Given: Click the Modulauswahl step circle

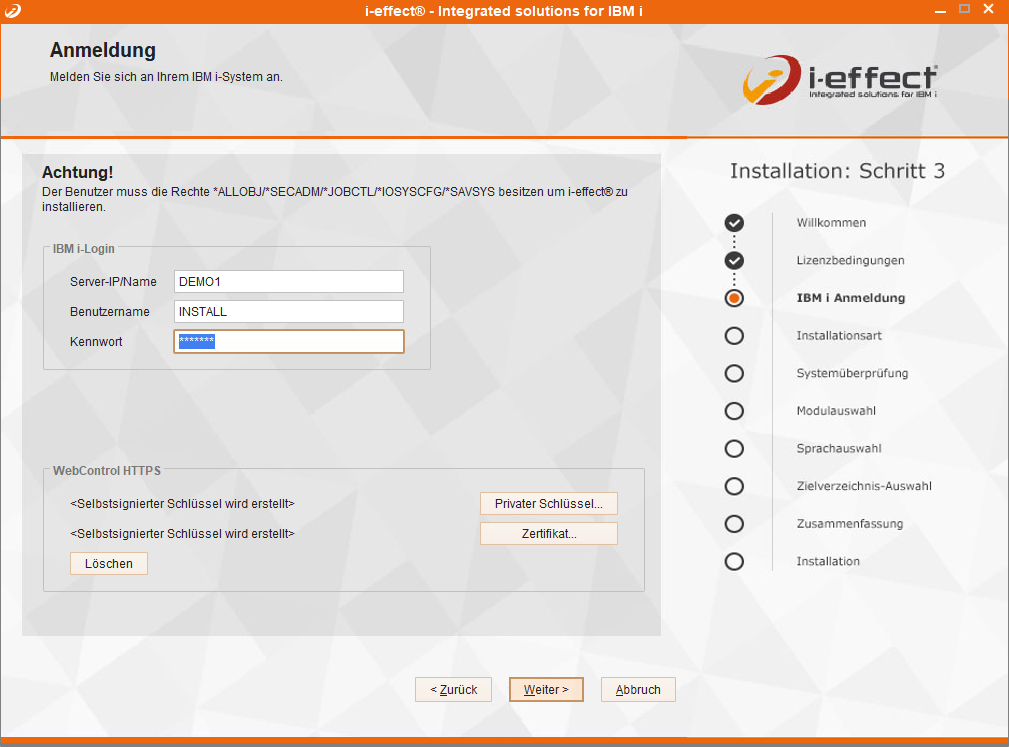Looking at the screenshot, I should tap(734, 411).
